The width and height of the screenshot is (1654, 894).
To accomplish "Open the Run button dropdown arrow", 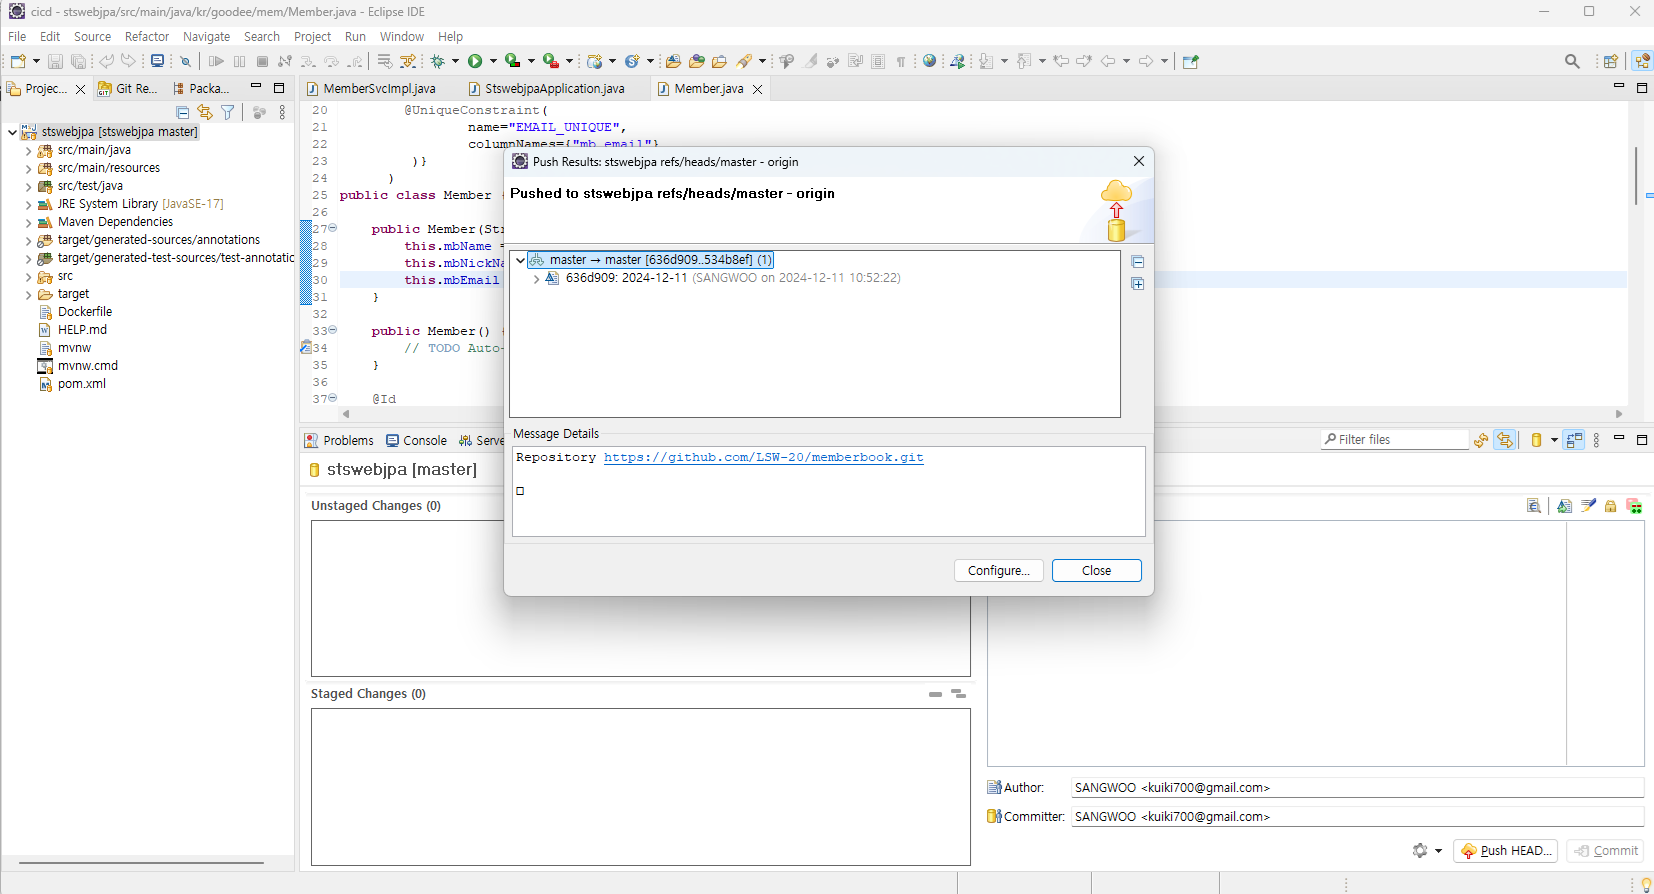I will tap(493, 61).
